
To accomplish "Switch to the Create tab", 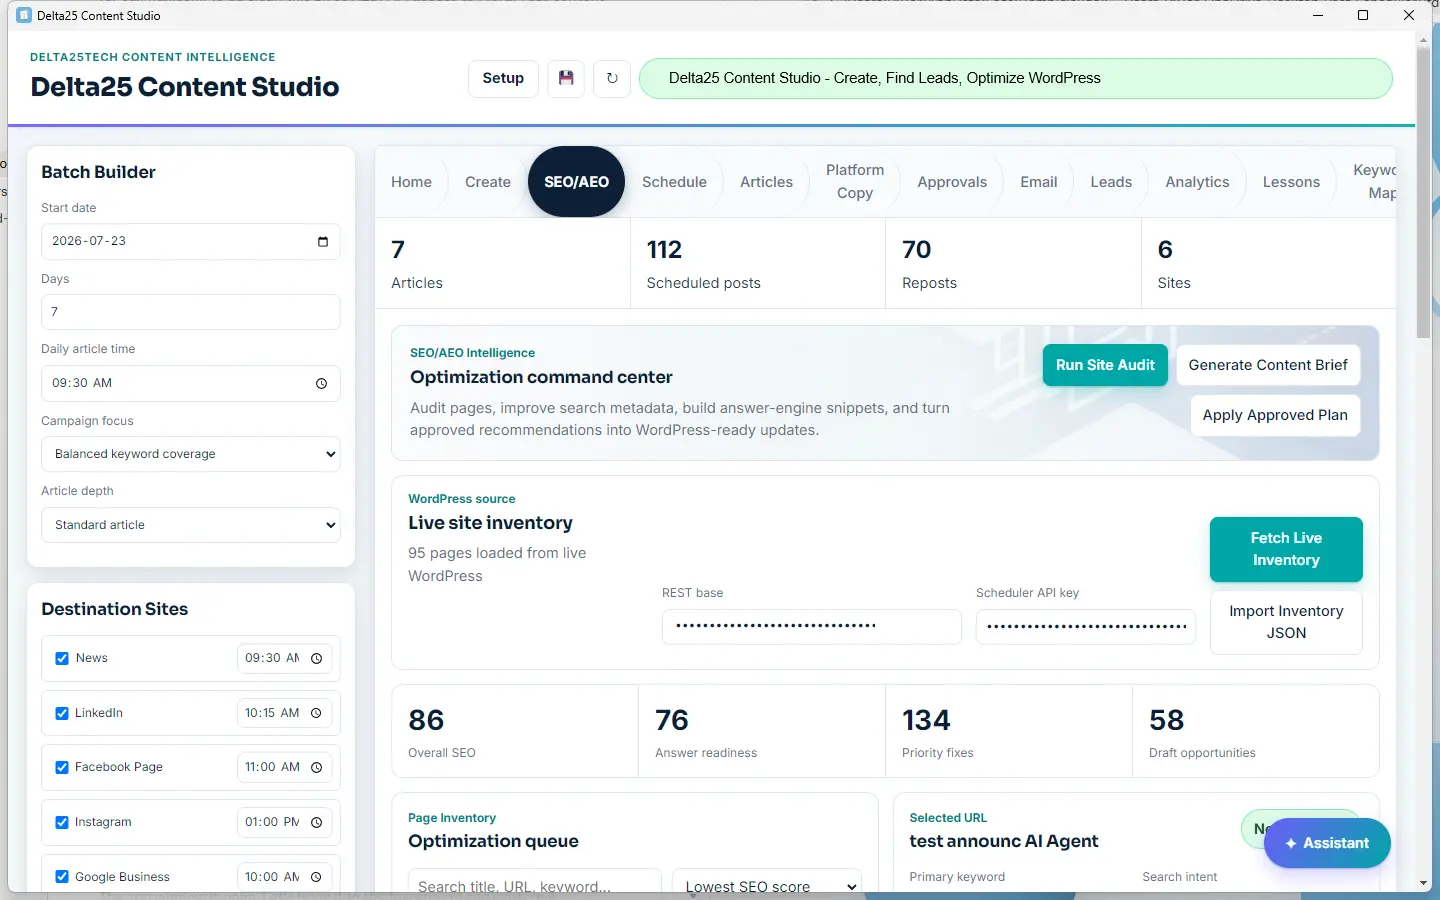I will 488,182.
